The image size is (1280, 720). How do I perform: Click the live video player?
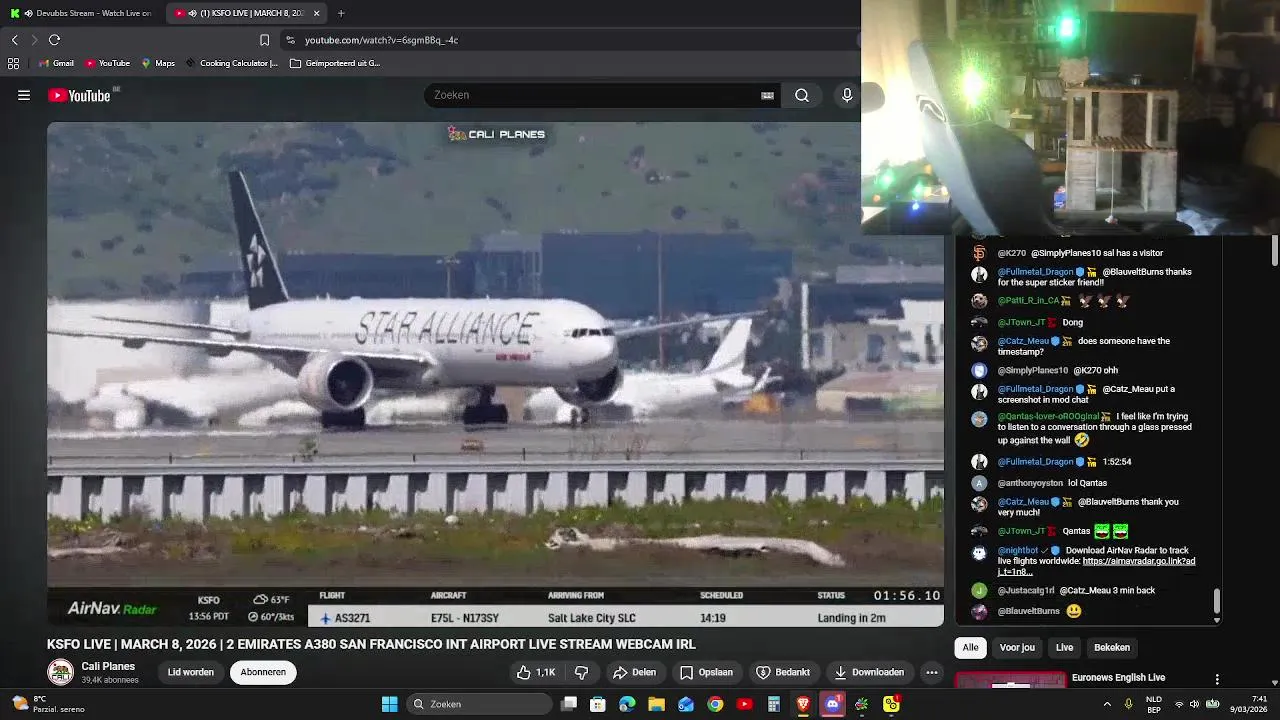point(495,374)
